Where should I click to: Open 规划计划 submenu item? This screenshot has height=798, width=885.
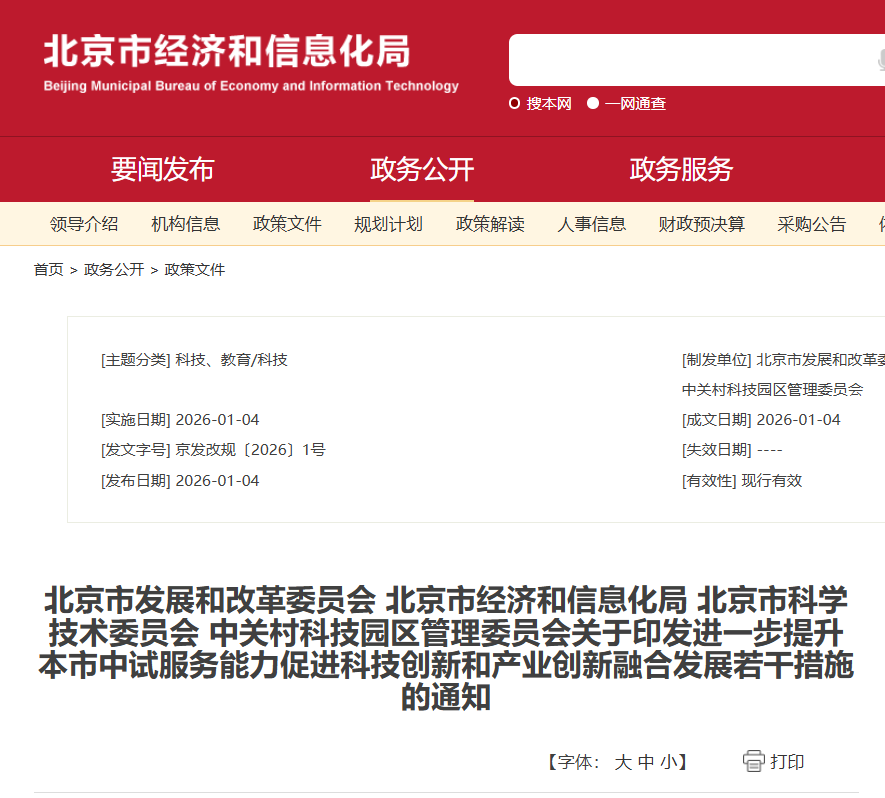click(x=388, y=224)
